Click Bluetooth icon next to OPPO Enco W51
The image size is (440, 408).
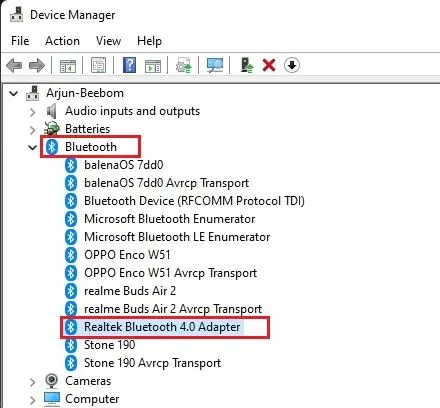71,255
